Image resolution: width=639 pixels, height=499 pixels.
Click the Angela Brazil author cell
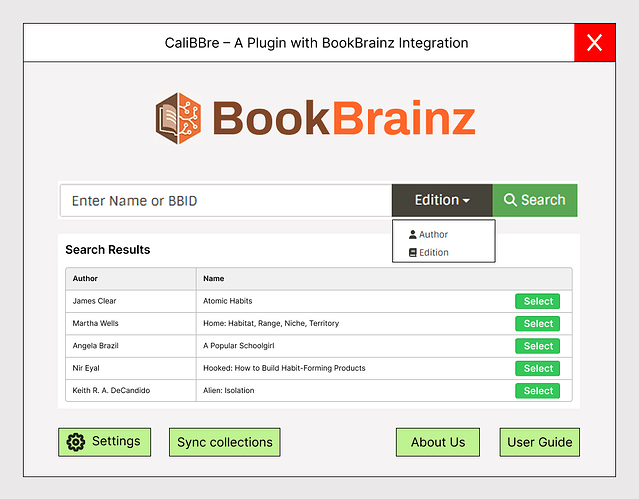point(131,346)
